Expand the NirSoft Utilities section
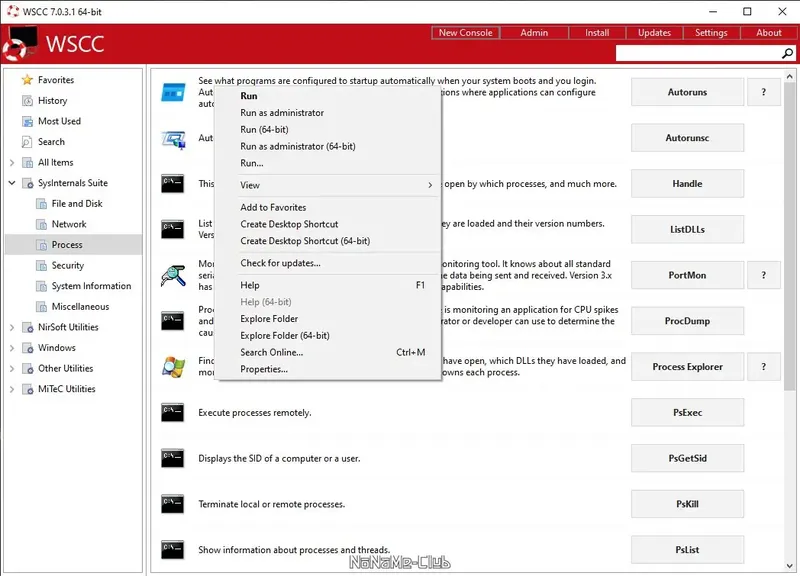 tap(10, 326)
